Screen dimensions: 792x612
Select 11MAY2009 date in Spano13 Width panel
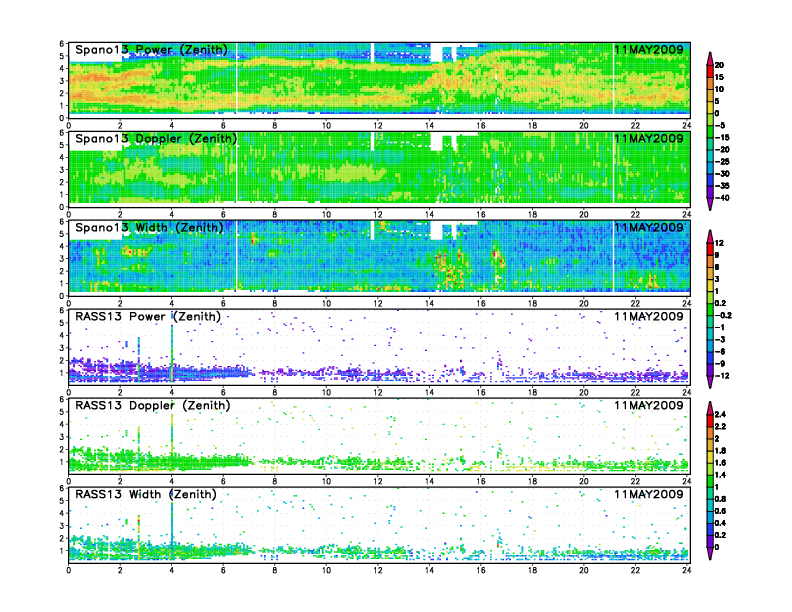[649, 227]
